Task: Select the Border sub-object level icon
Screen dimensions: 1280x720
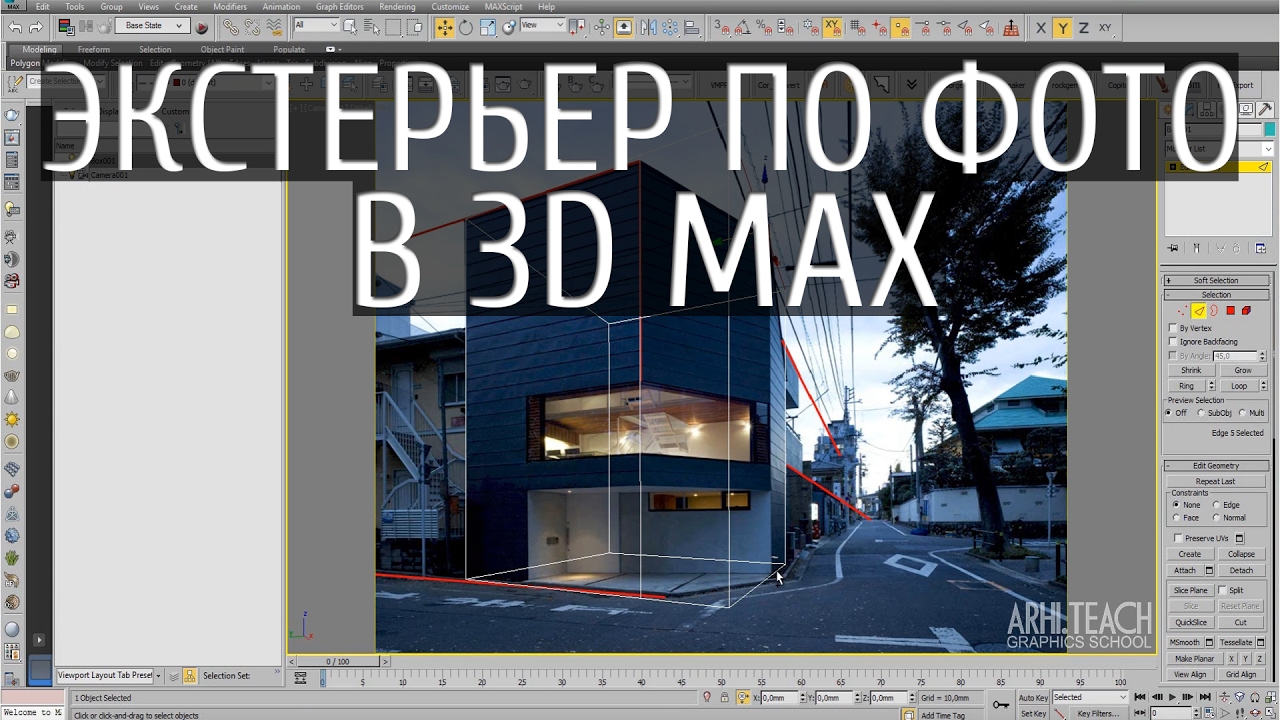Action: 1214,311
